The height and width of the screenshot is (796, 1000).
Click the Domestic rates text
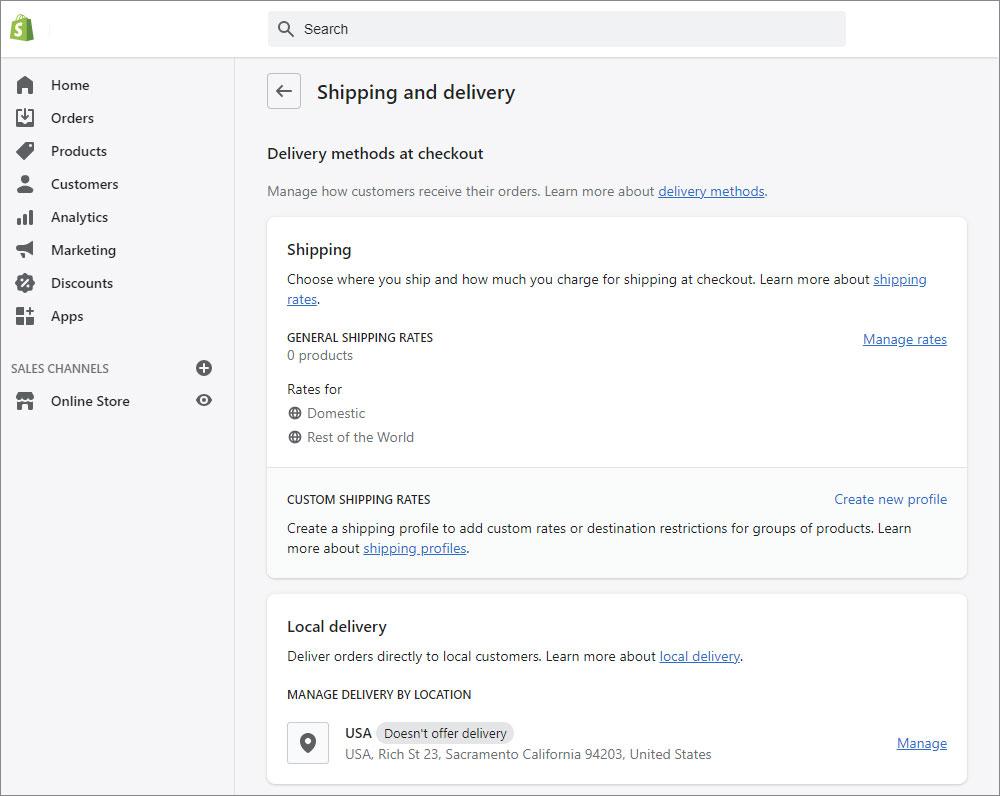click(x=336, y=413)
